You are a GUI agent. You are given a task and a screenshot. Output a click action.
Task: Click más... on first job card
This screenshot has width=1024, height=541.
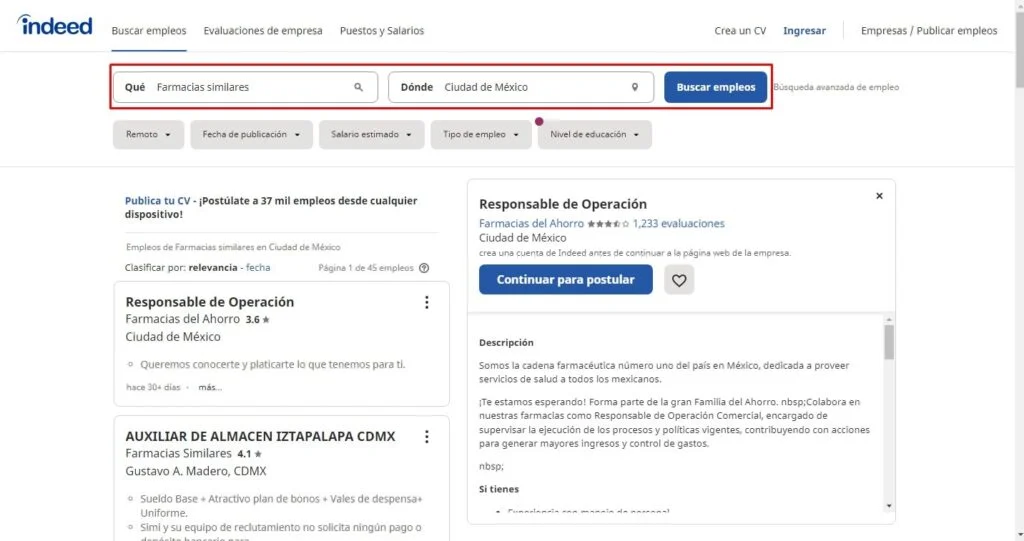(x=210, y=387)
